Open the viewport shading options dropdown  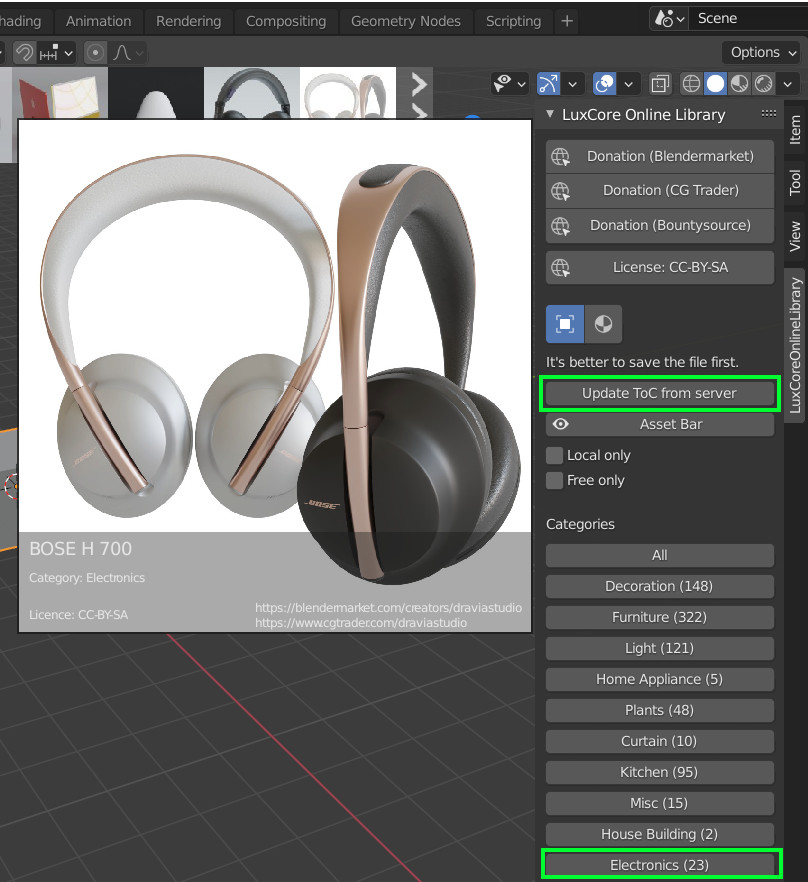pos(789,84)
